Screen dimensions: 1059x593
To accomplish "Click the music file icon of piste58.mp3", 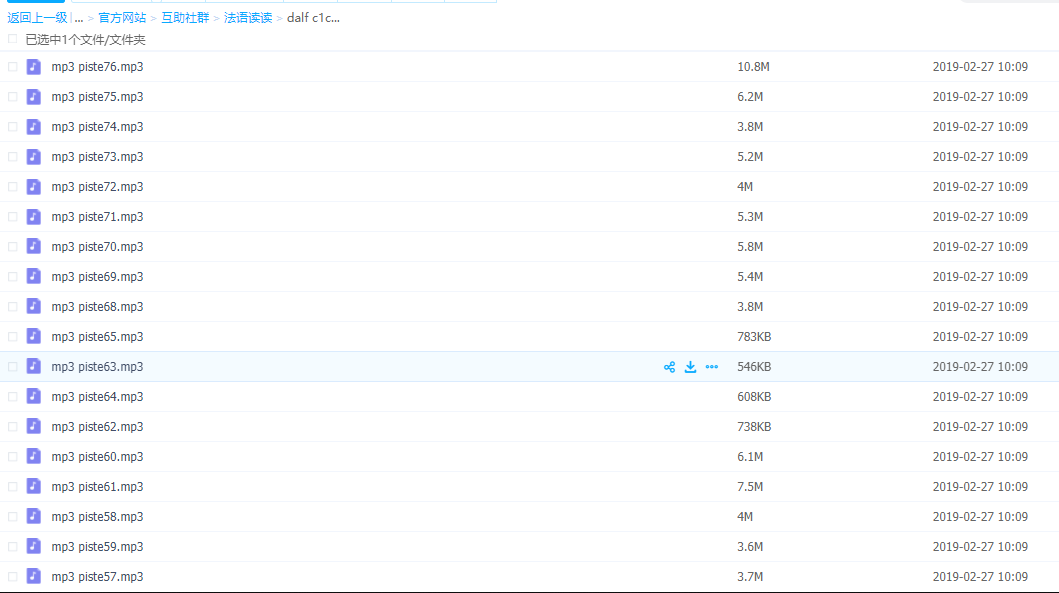I will tap(34, 517).
